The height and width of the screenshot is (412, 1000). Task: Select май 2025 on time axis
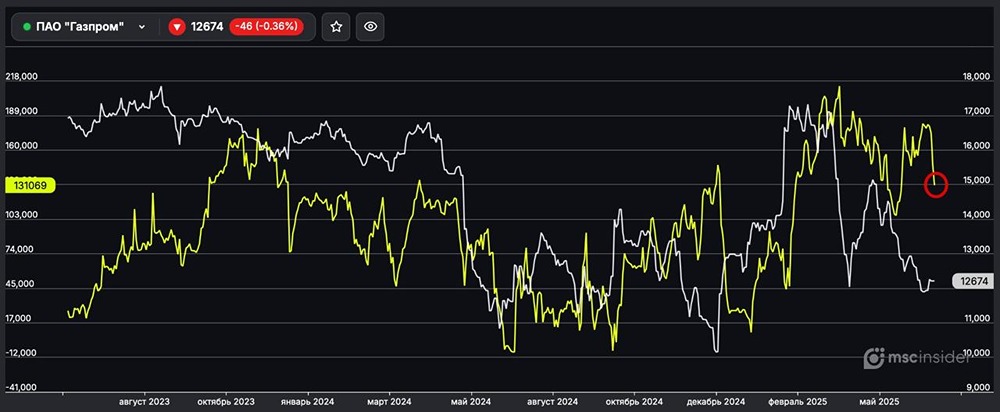click(x=879, y=402)
